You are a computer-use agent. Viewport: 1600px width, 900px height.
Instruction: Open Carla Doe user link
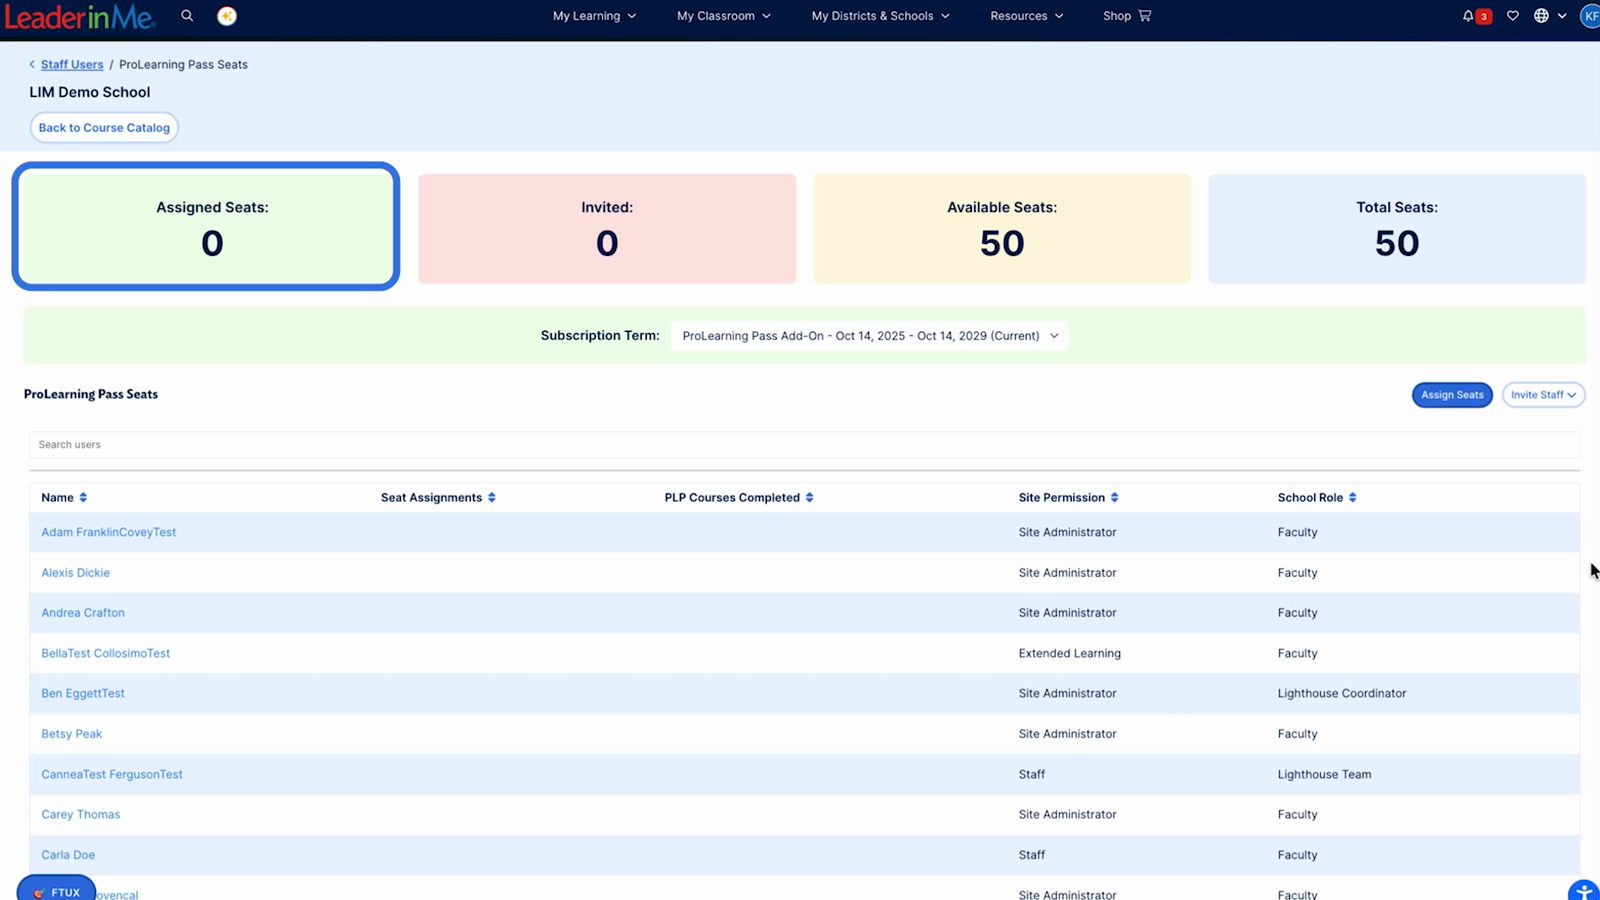point(68,855)
